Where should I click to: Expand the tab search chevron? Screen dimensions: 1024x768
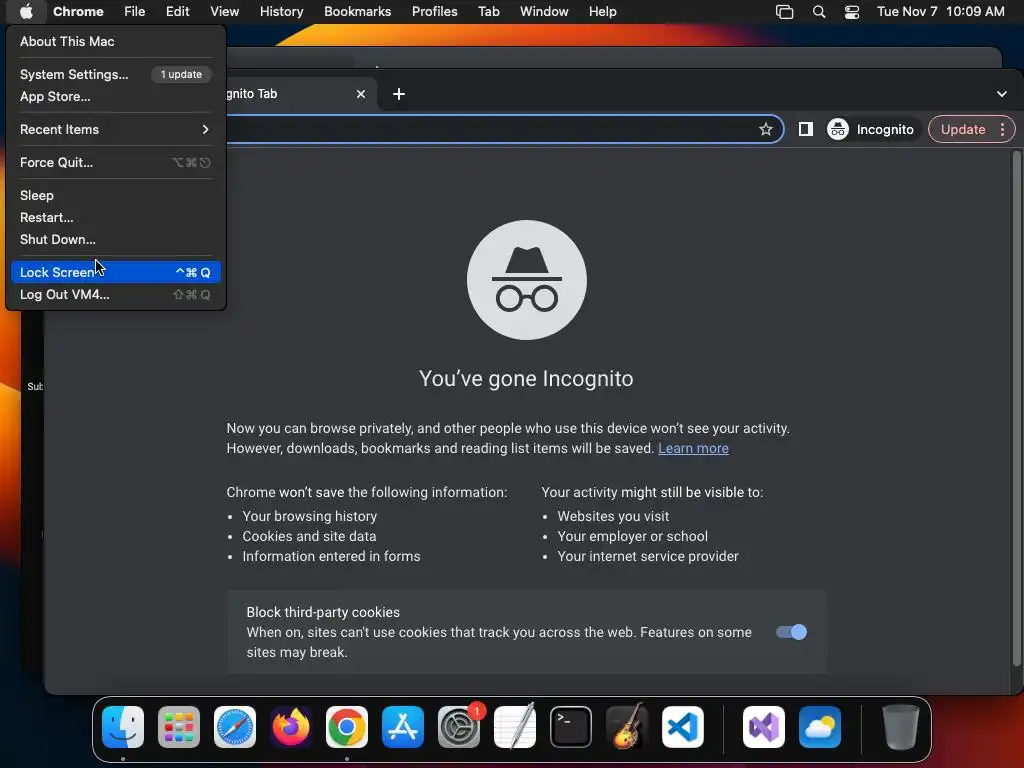(x=1002, y=94)
